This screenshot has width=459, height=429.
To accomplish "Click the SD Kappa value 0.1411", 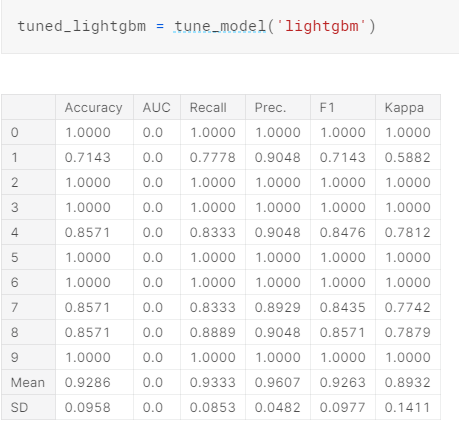I will pyautogui.click(x=408, y=407).
